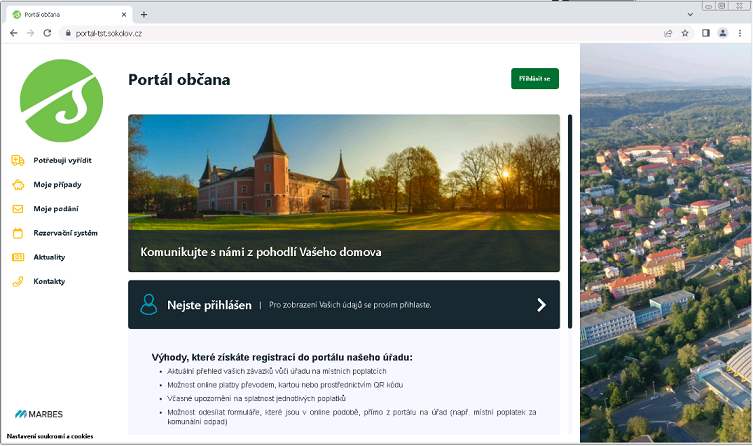Open the browser tab search dropdown

(691, 14)
